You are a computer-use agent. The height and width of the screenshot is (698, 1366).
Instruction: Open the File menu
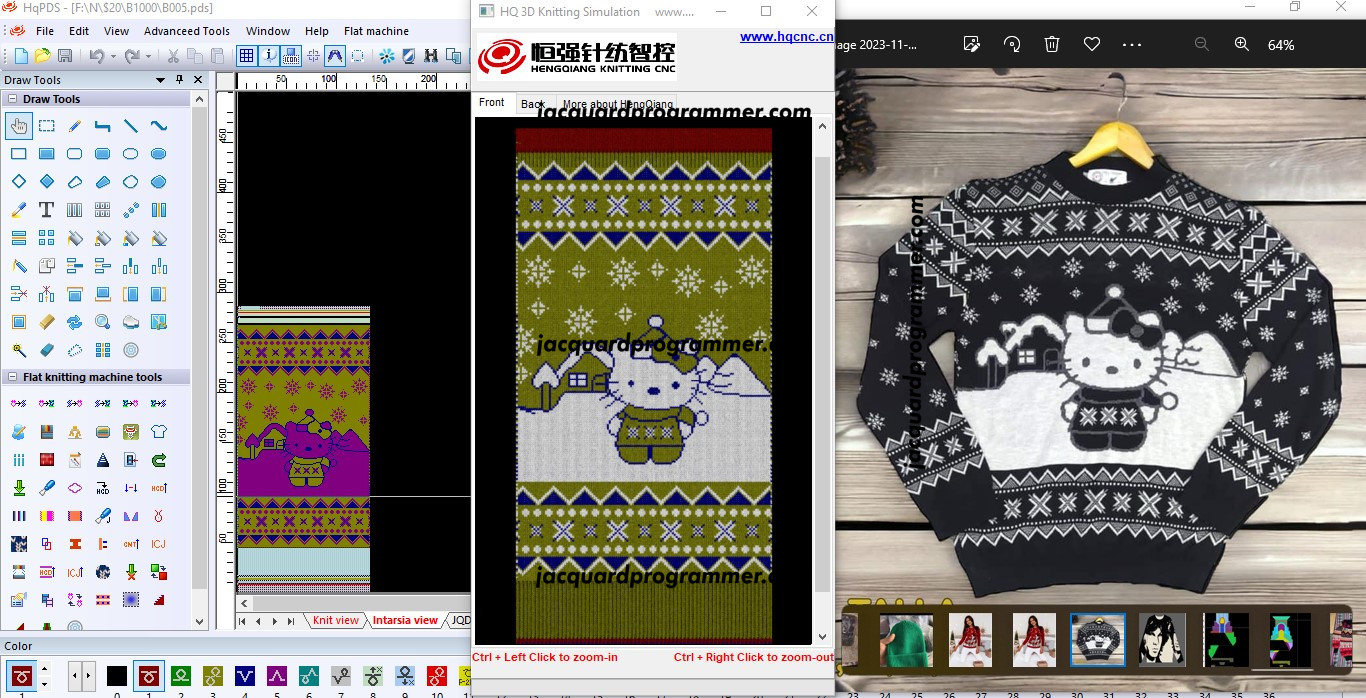(x=45, y=31)
